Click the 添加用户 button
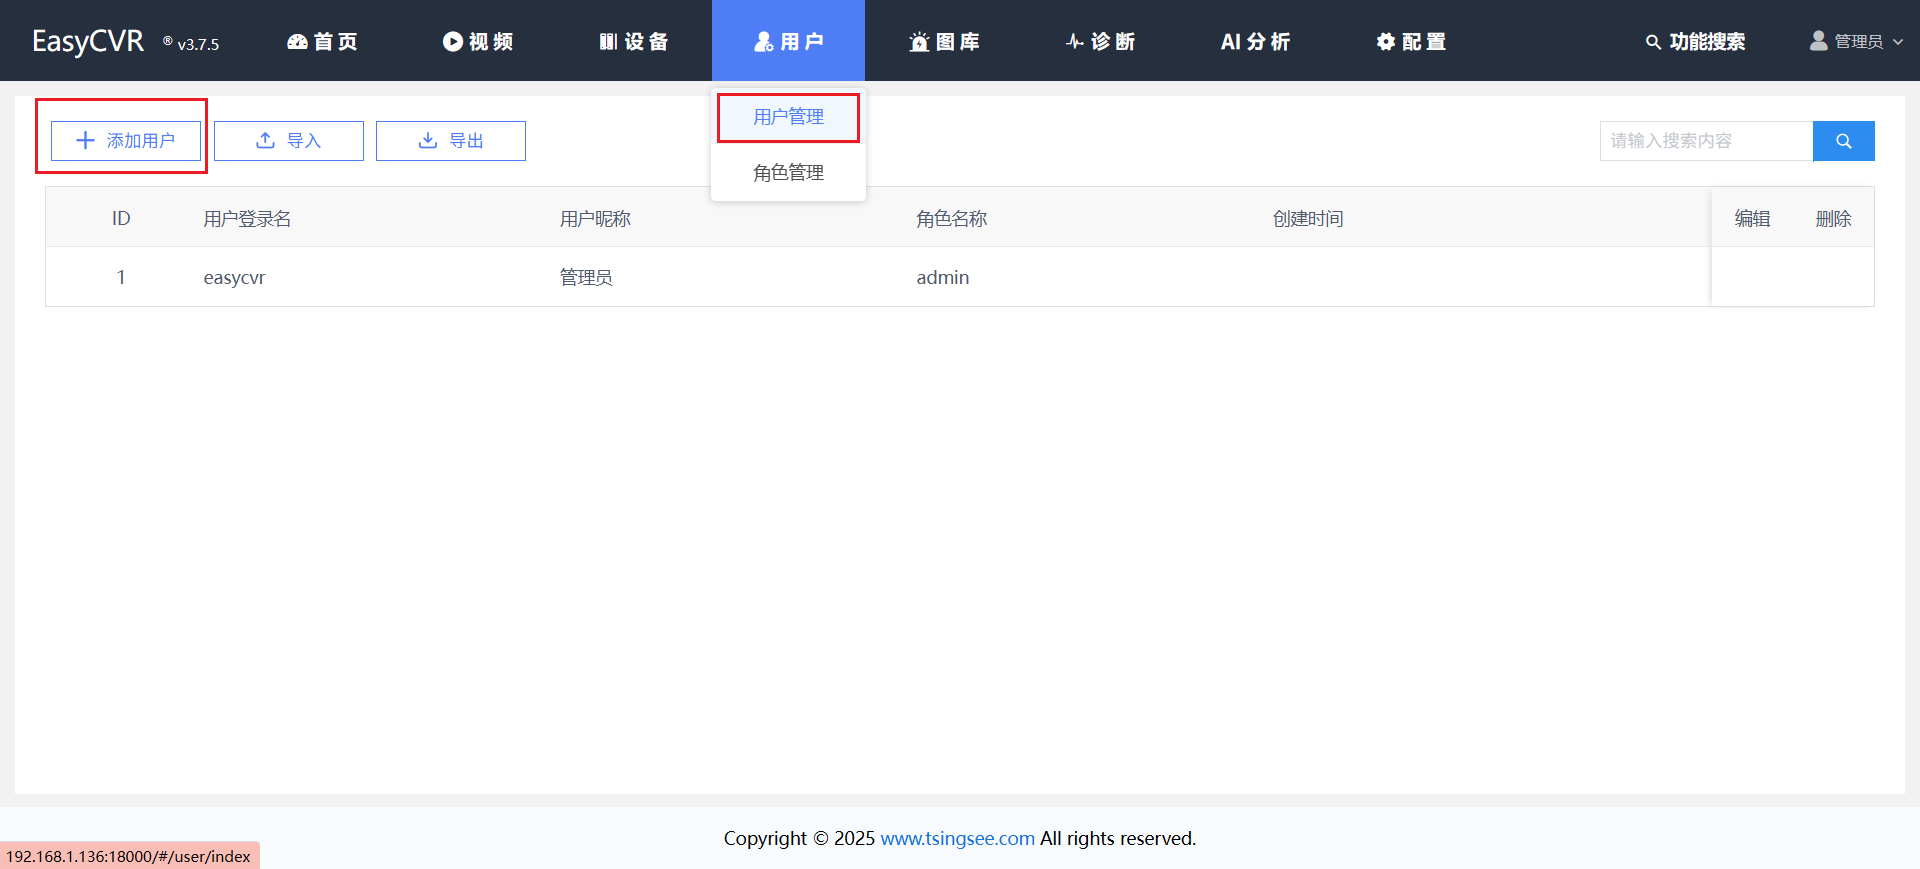The height and width of the screenshot is (869, 1920). [126, 141]
